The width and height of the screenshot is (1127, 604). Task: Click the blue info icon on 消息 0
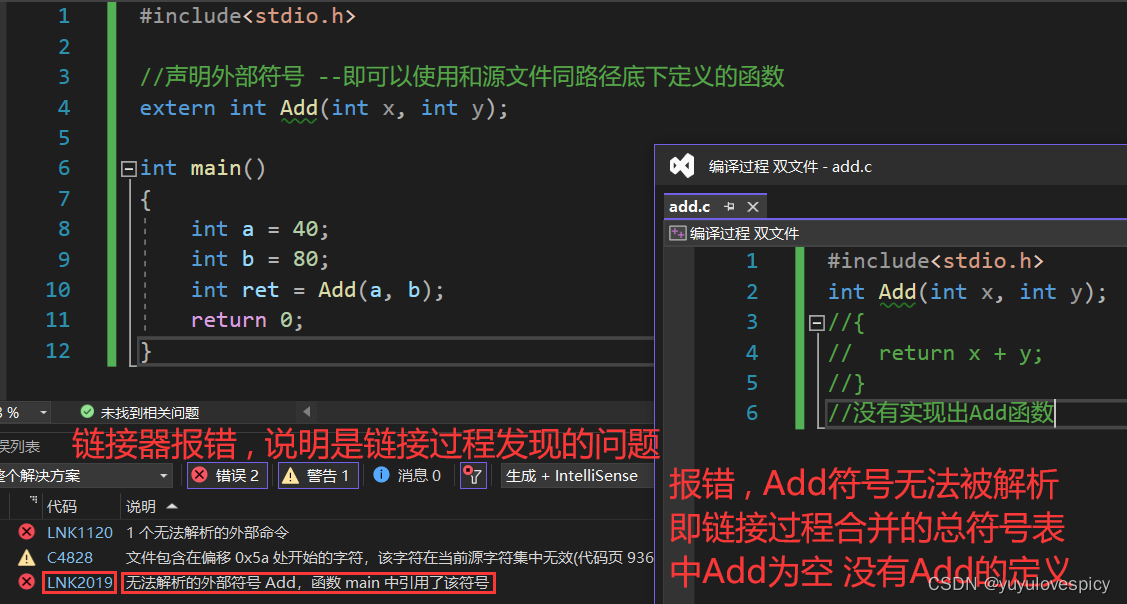pyautogui.click(x=379, y=475)
